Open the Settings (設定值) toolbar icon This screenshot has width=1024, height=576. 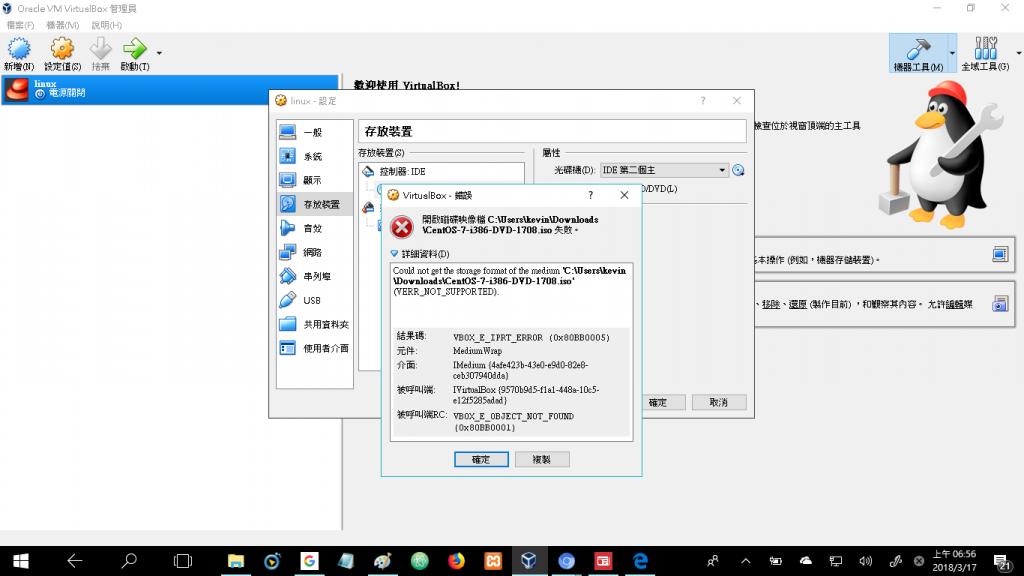(x=62, y=54)
